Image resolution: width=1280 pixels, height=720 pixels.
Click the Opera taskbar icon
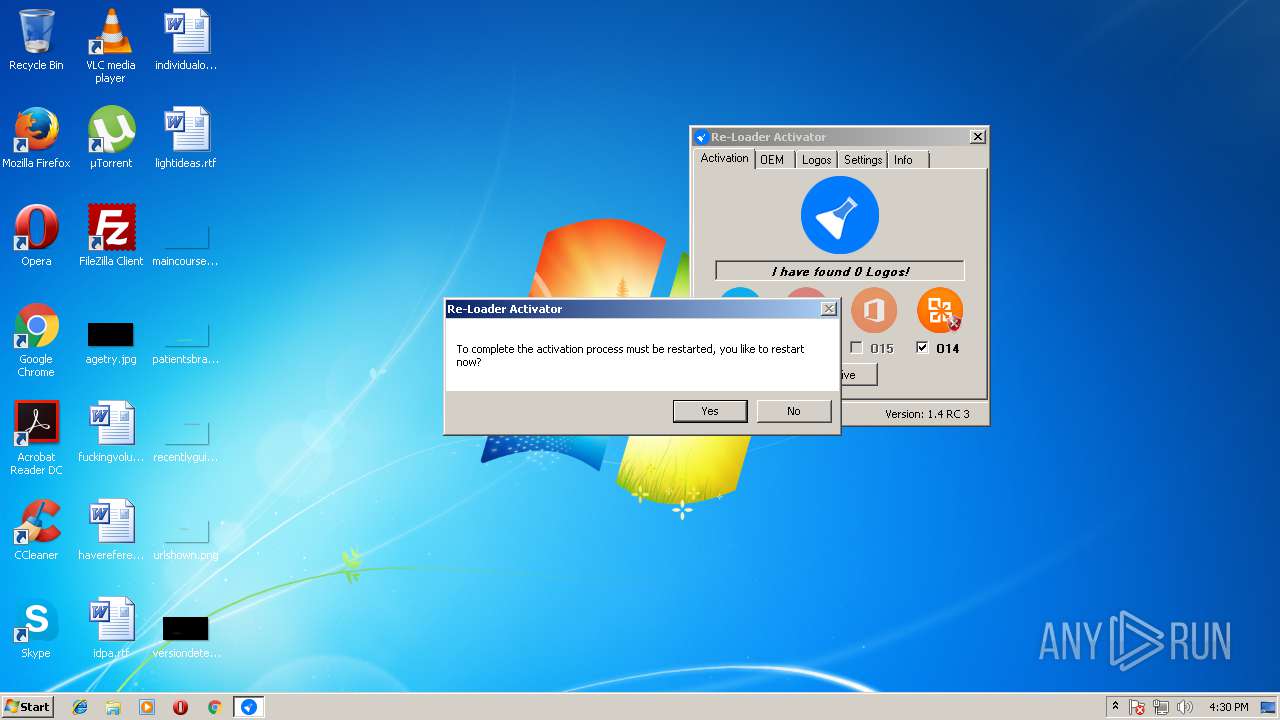pyautogui.click(x=181, y=707)
